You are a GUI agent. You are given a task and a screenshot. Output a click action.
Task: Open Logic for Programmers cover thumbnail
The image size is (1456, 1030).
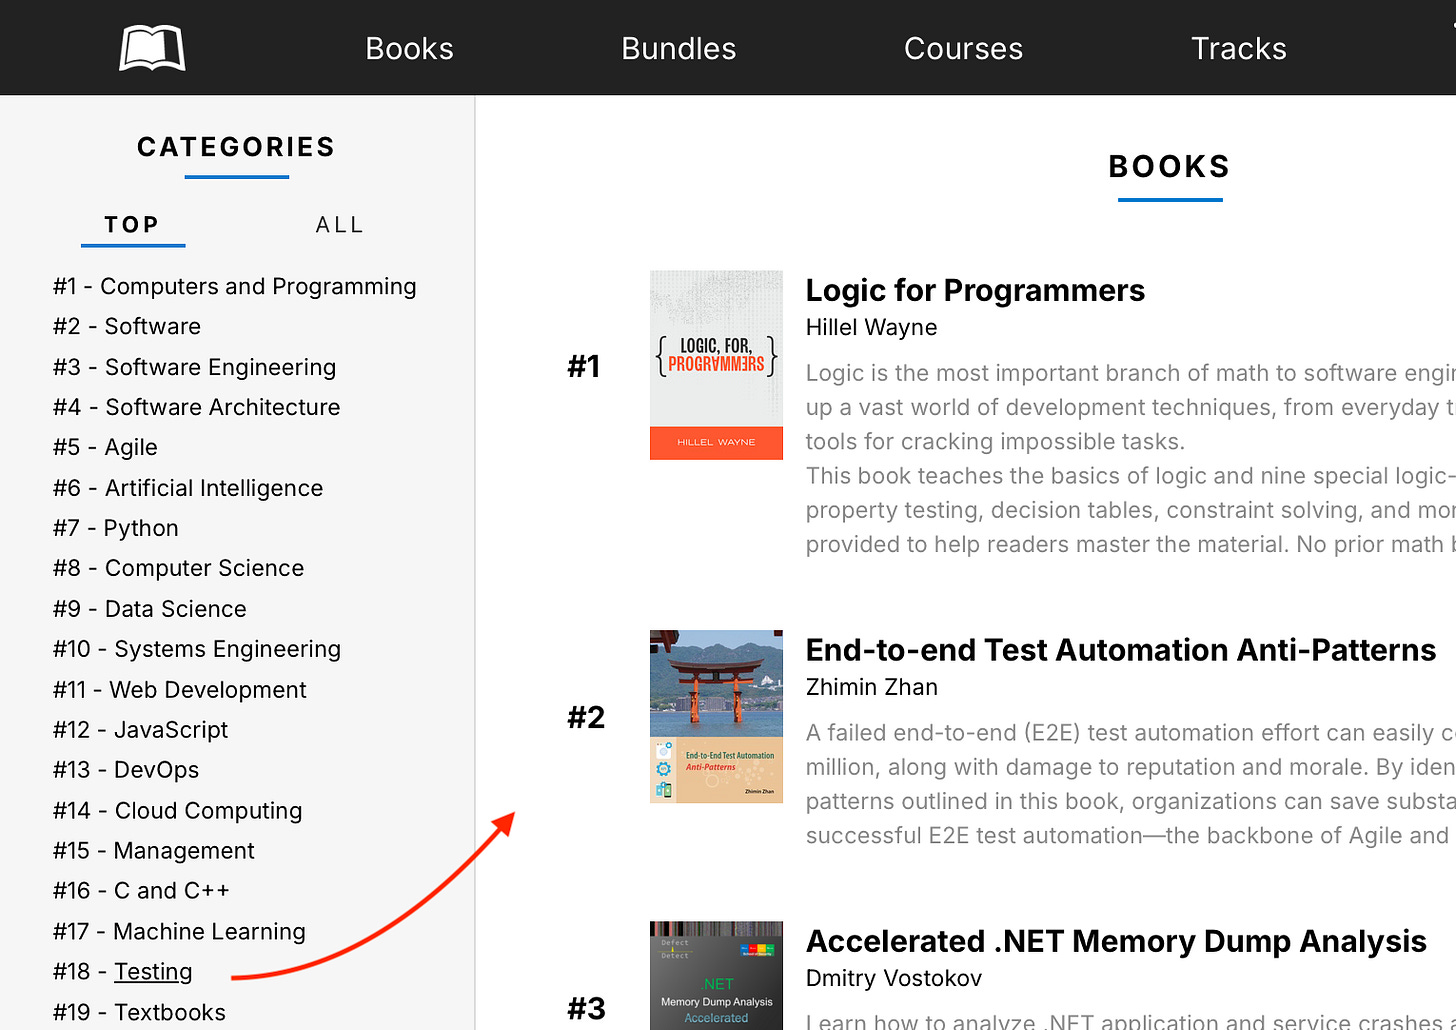(x=716, y=365)
